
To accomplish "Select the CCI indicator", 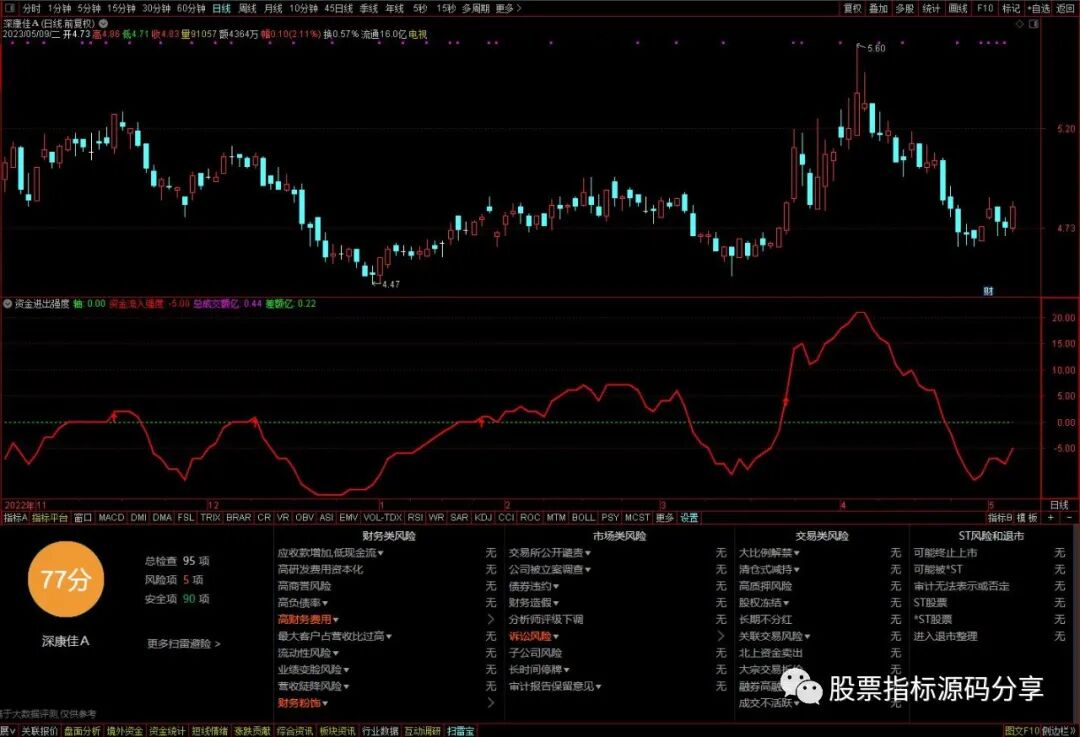I will (506, 517).
